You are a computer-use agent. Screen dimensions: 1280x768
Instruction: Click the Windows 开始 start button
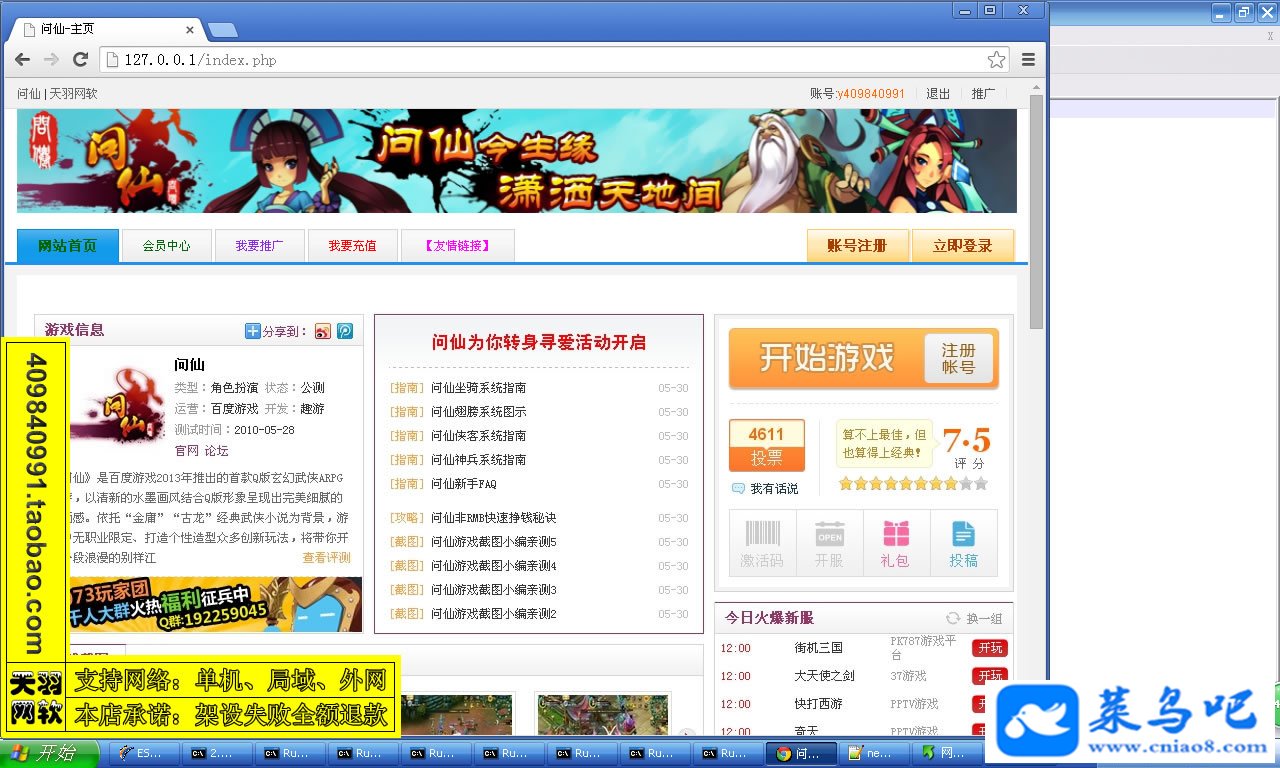tap(50, 754)
